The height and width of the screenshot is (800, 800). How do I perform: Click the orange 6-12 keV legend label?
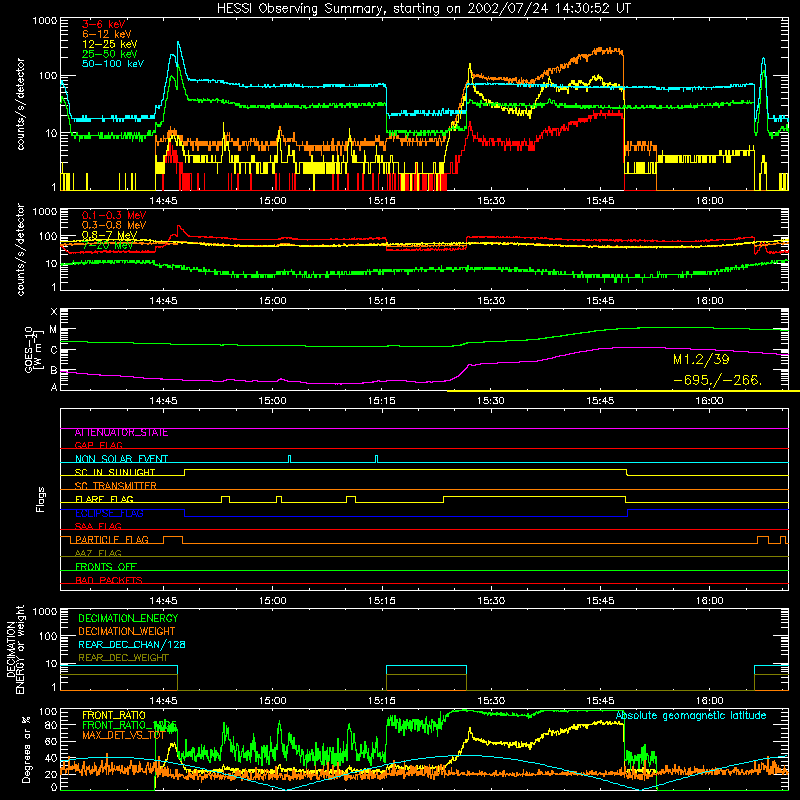[x=107, y=34]
